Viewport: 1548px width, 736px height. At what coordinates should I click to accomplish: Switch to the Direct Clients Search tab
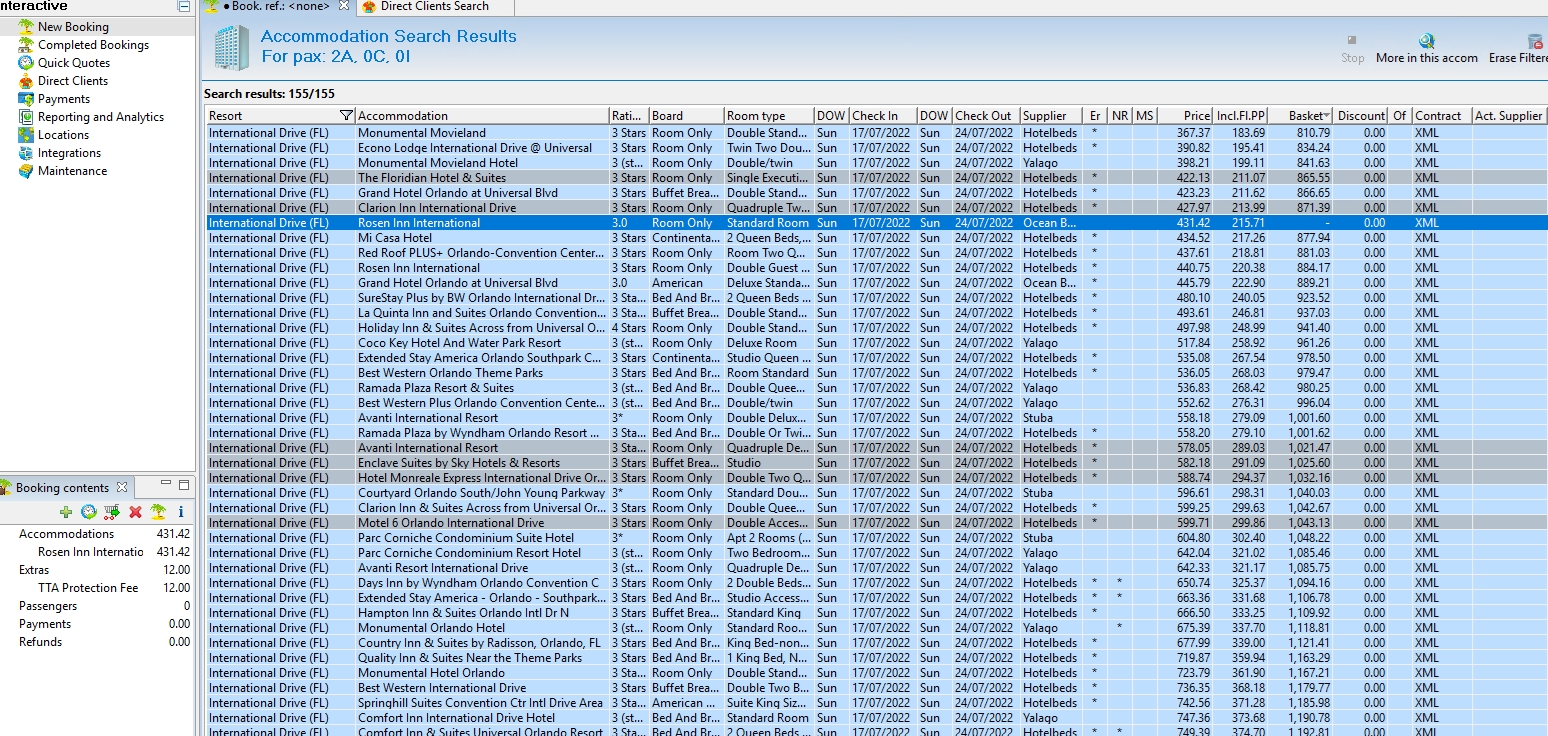pos(435,6)
